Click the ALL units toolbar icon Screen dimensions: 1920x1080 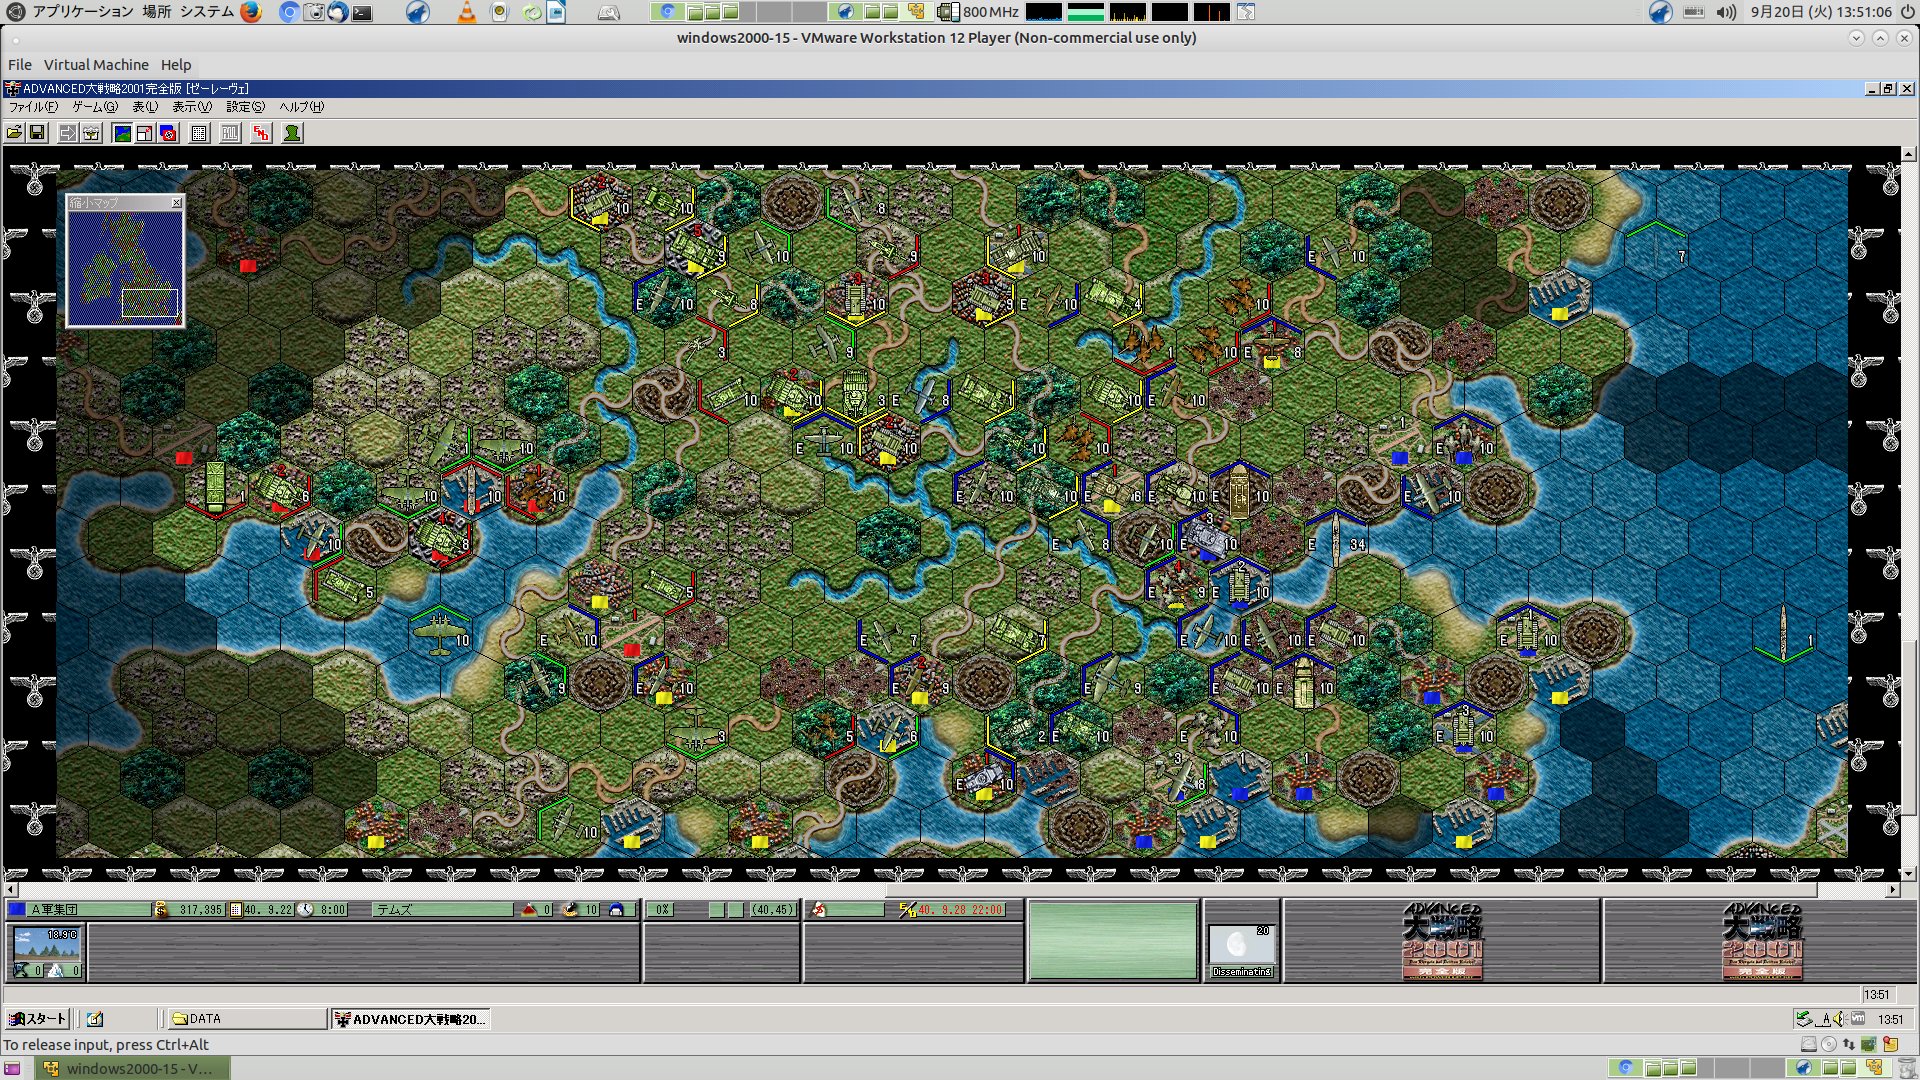coord(230,133)
